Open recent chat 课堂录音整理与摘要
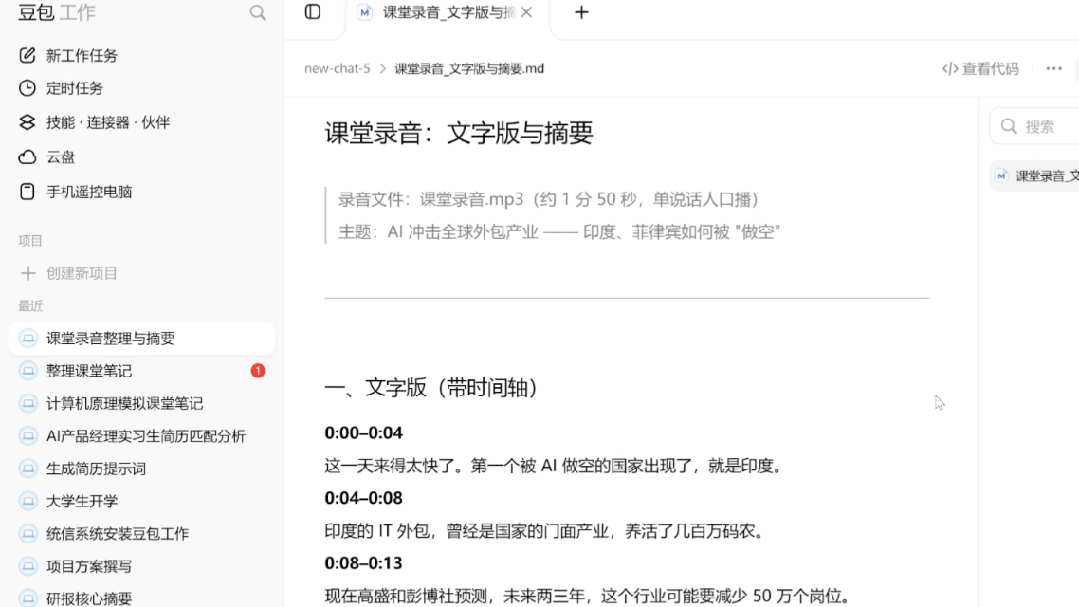Viewport: 1079px width, 607px height. [142, 338]
